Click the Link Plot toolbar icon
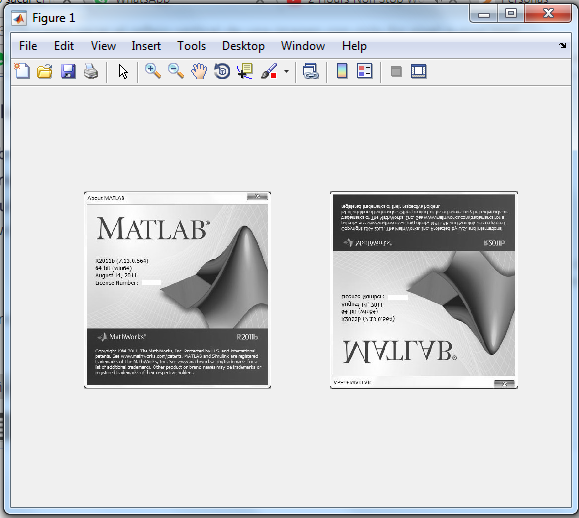 [x=311, y=71]
